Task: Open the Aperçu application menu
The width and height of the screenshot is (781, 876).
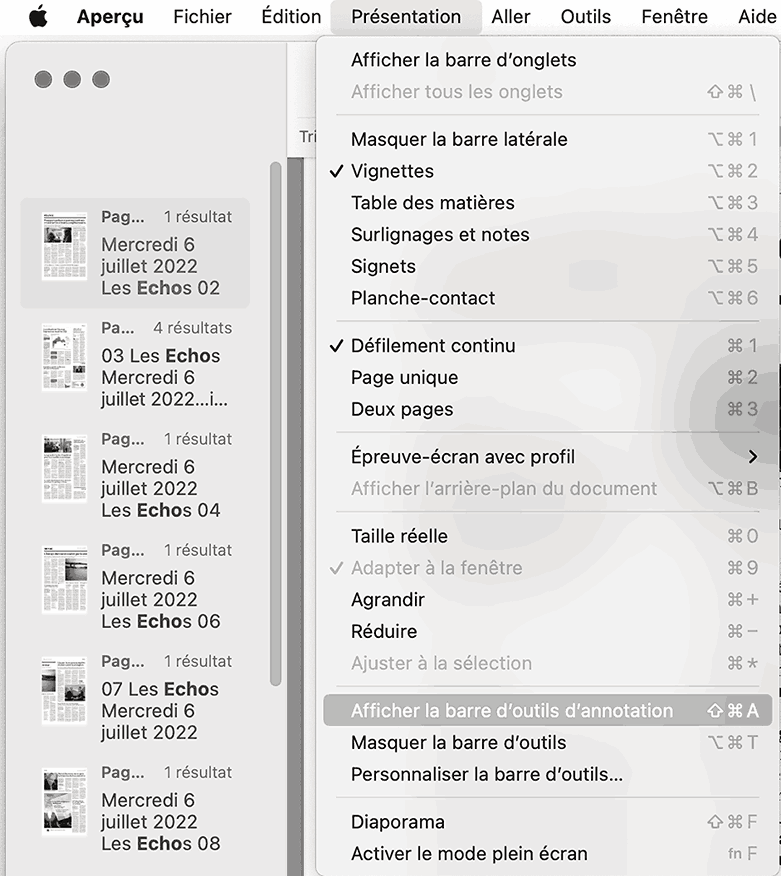Action: 110,17
